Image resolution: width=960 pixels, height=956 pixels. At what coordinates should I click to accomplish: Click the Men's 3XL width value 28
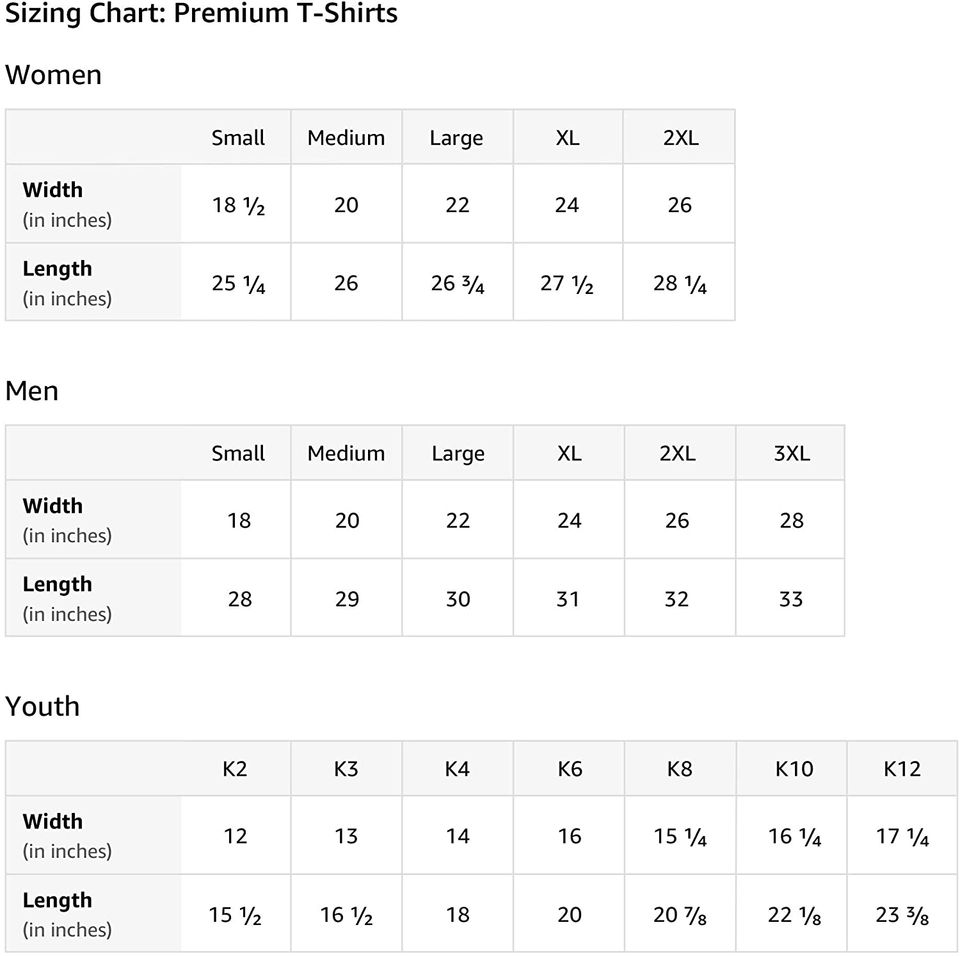point(791,520)
